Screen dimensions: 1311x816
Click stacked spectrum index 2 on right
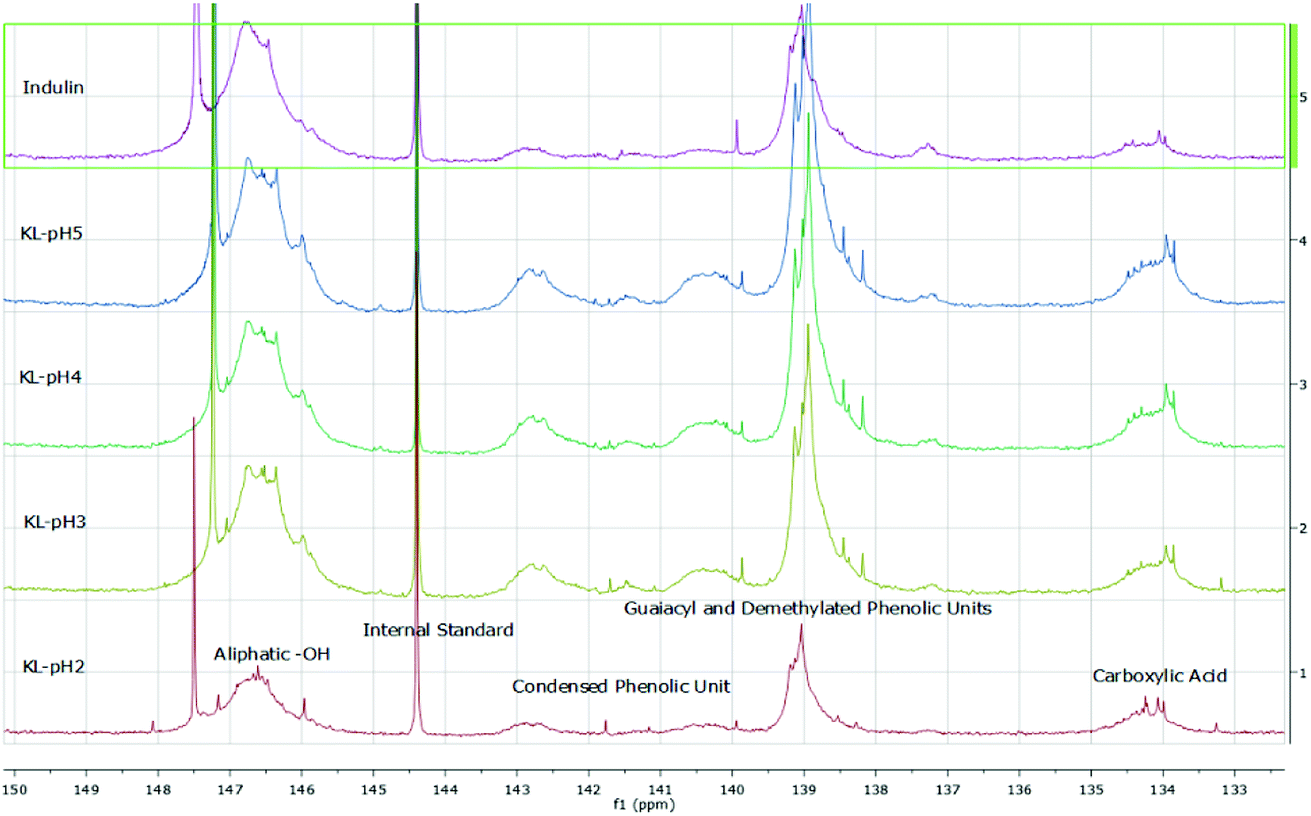click(x=1302, y=528)
